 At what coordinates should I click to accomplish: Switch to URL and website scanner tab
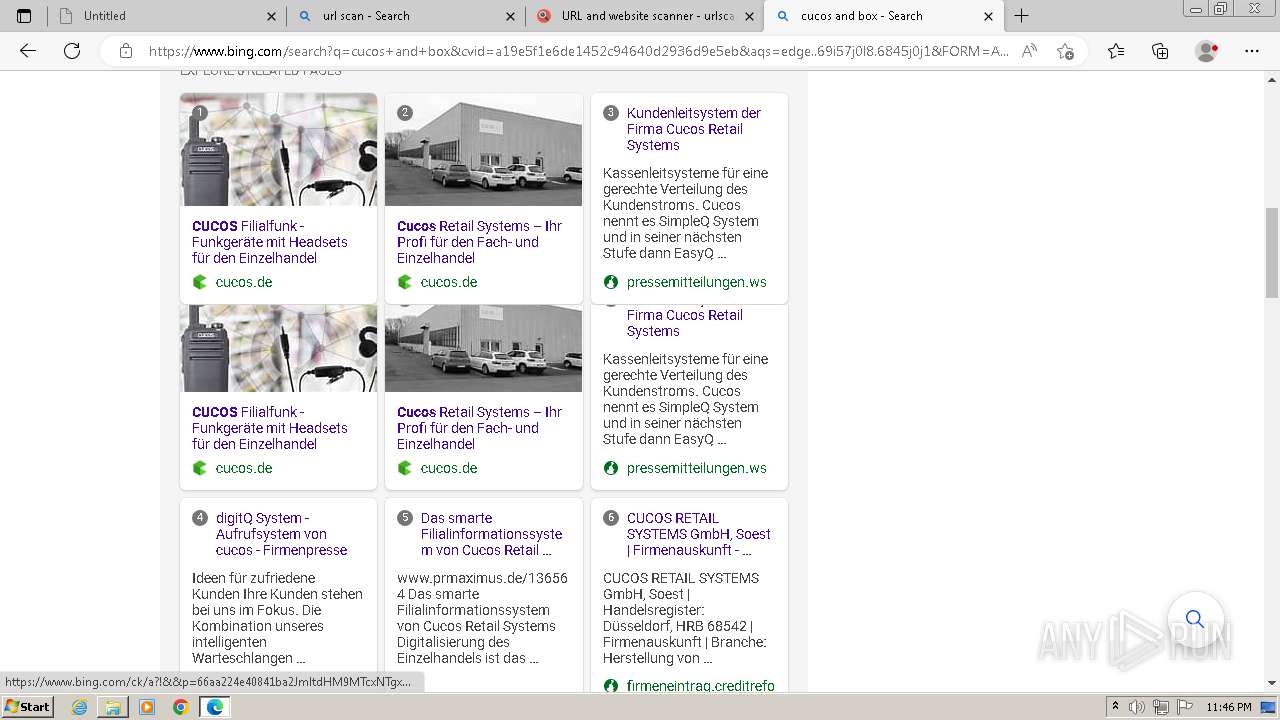tap(645, 16)
